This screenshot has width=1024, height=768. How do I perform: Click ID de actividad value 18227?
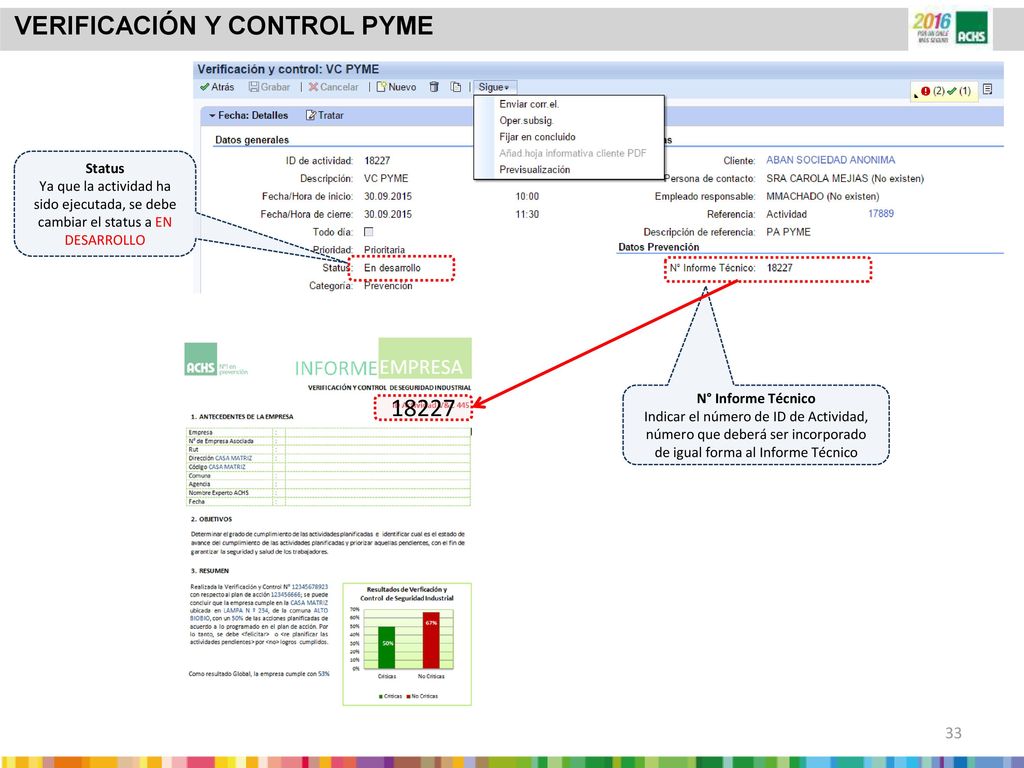[x=377, y=161]
